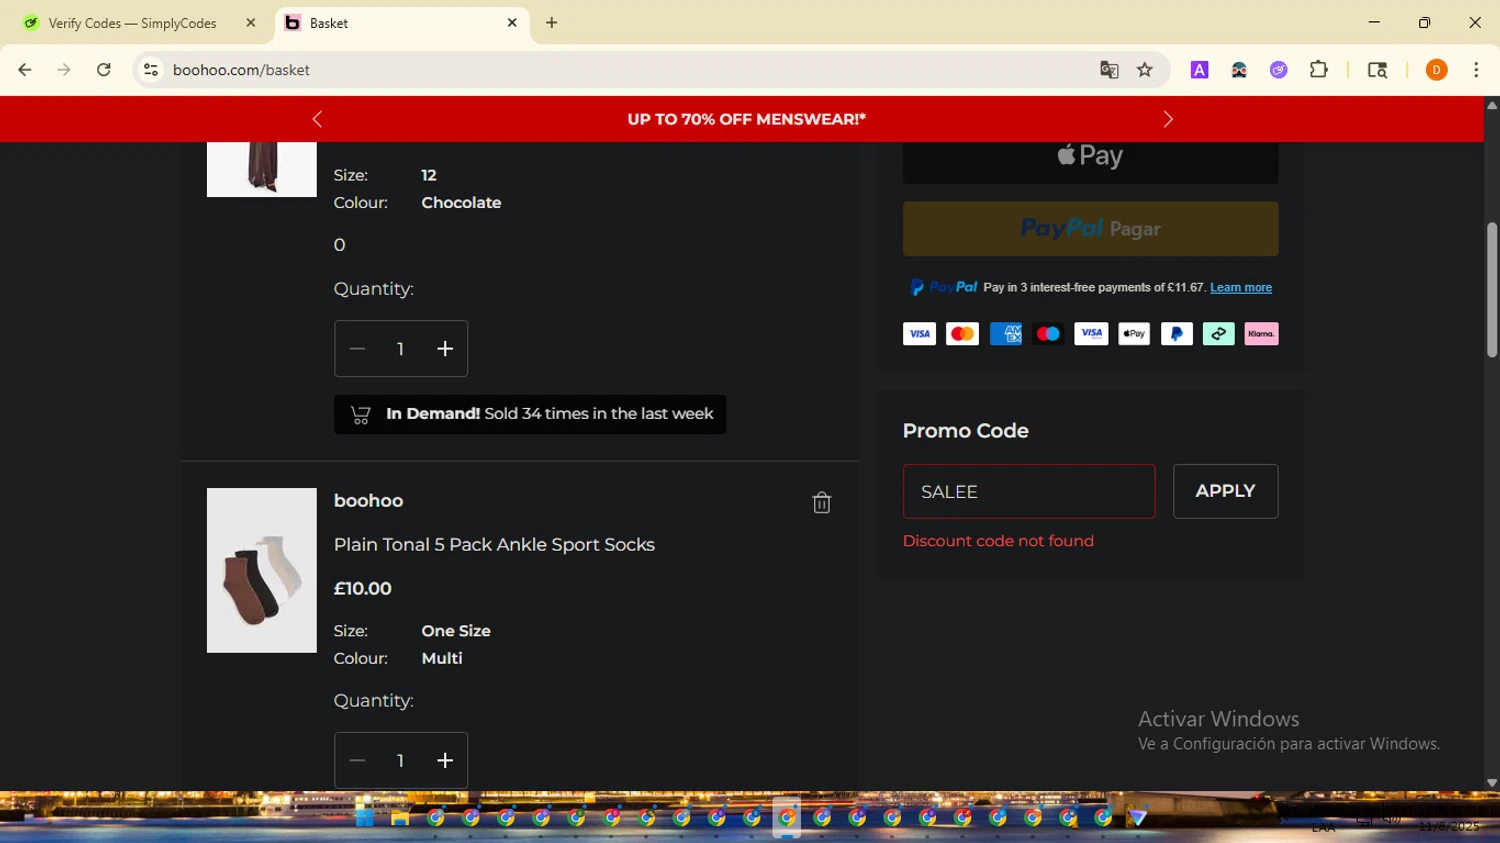Open the socks product thumbnail

(x=261, y=570)
